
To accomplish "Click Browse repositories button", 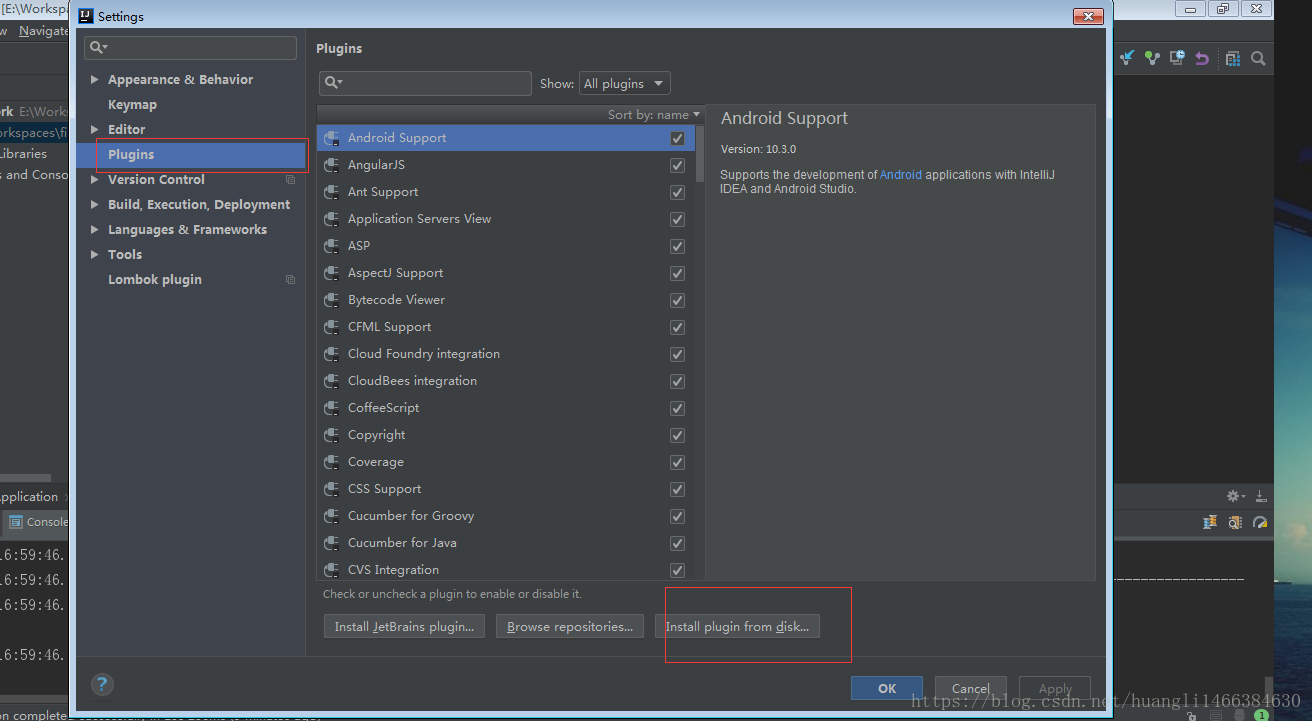I will [x=570, y=627].
